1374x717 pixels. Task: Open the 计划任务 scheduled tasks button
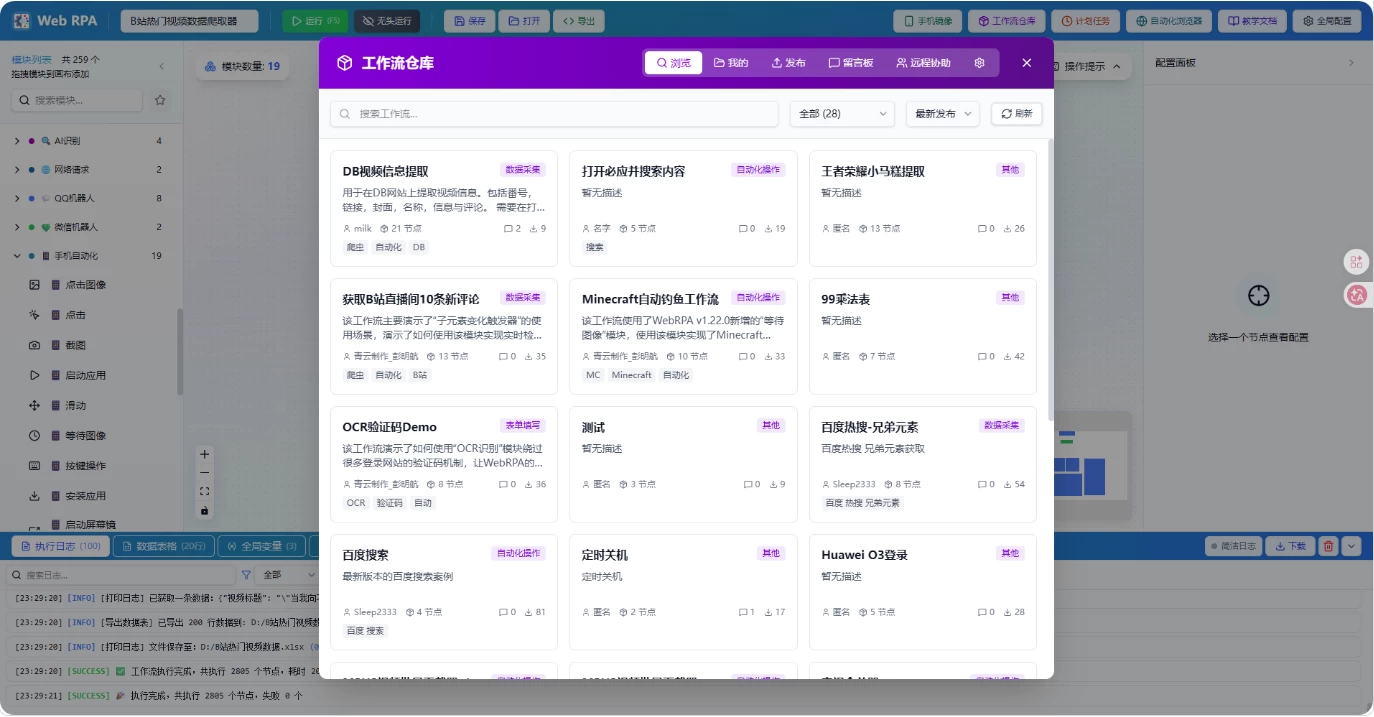[x=1085, y=21]
